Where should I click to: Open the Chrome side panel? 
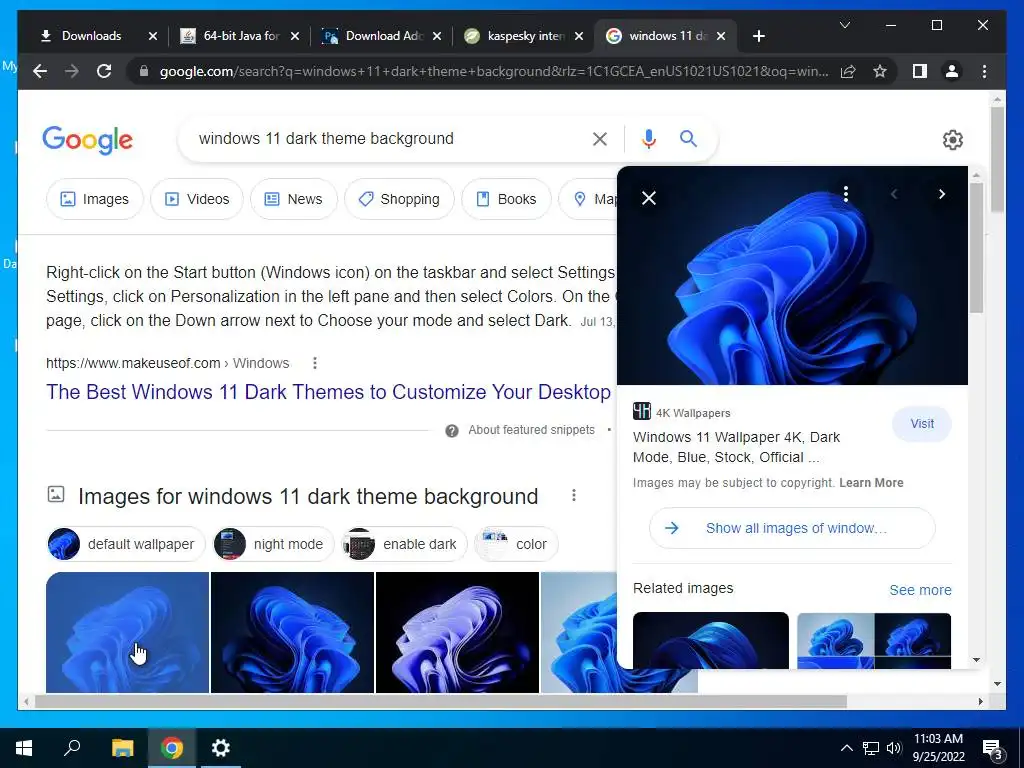[920, 71]
